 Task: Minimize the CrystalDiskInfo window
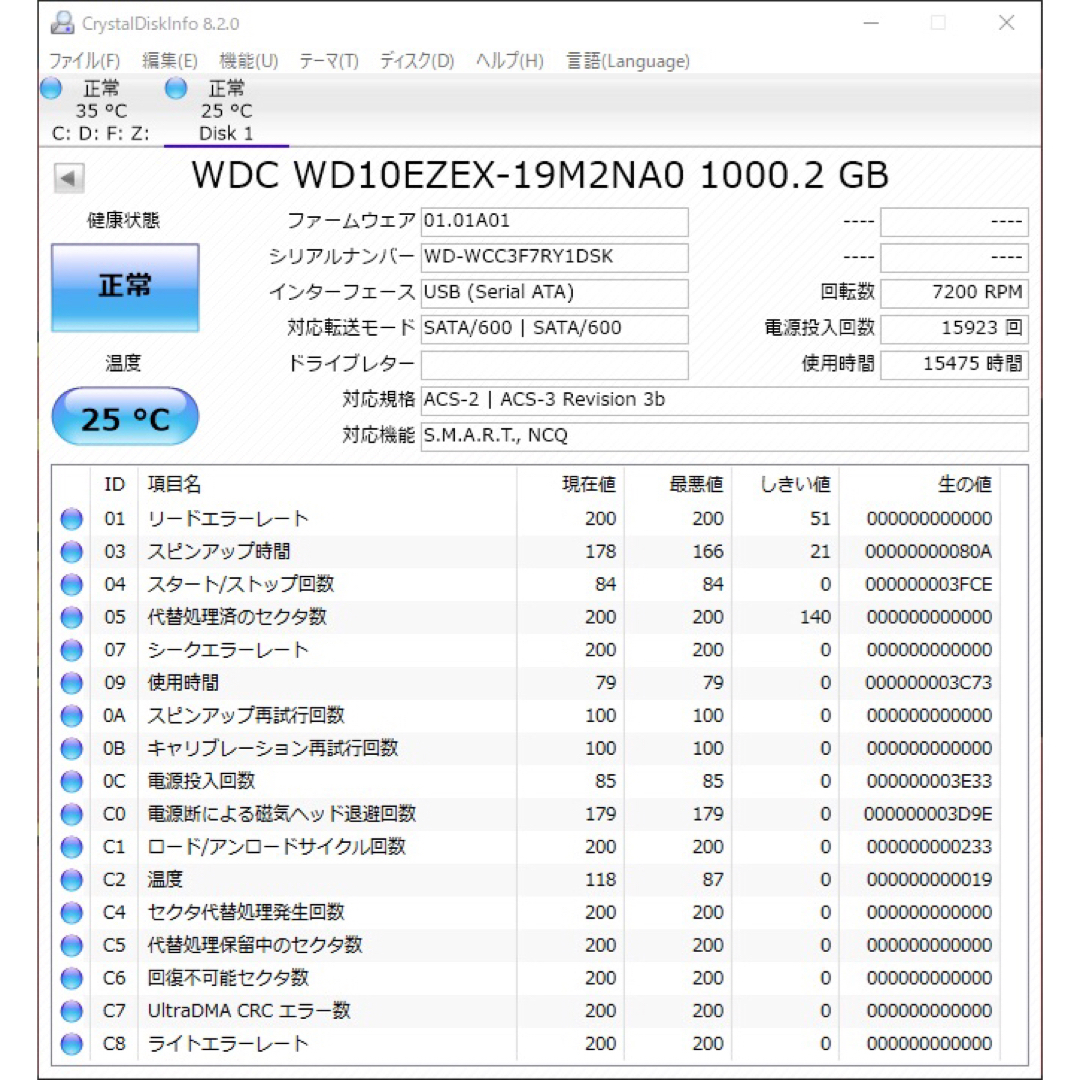[871, 23]
